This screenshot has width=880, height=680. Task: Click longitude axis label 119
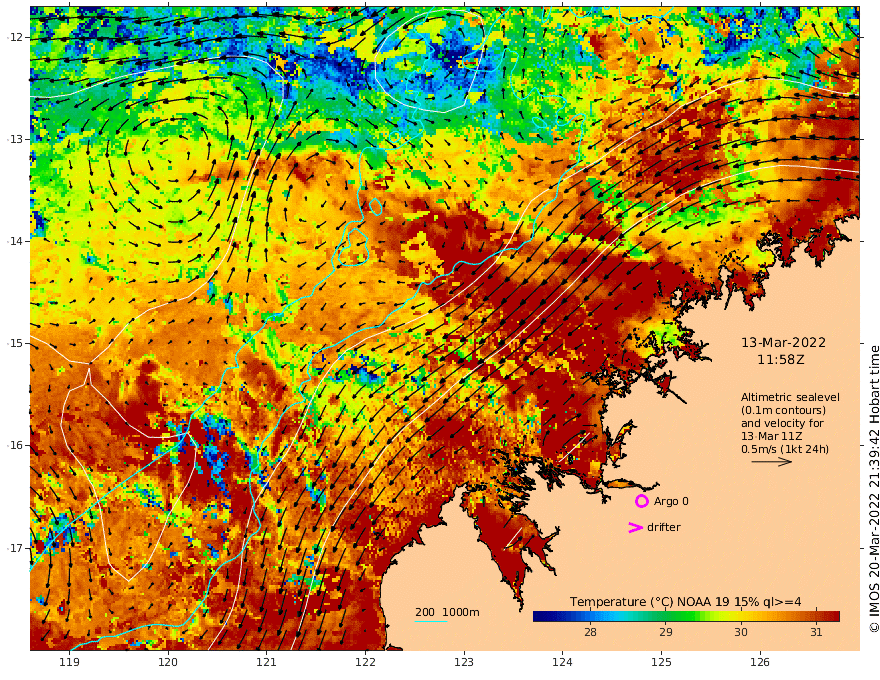[x=69, y=662]
